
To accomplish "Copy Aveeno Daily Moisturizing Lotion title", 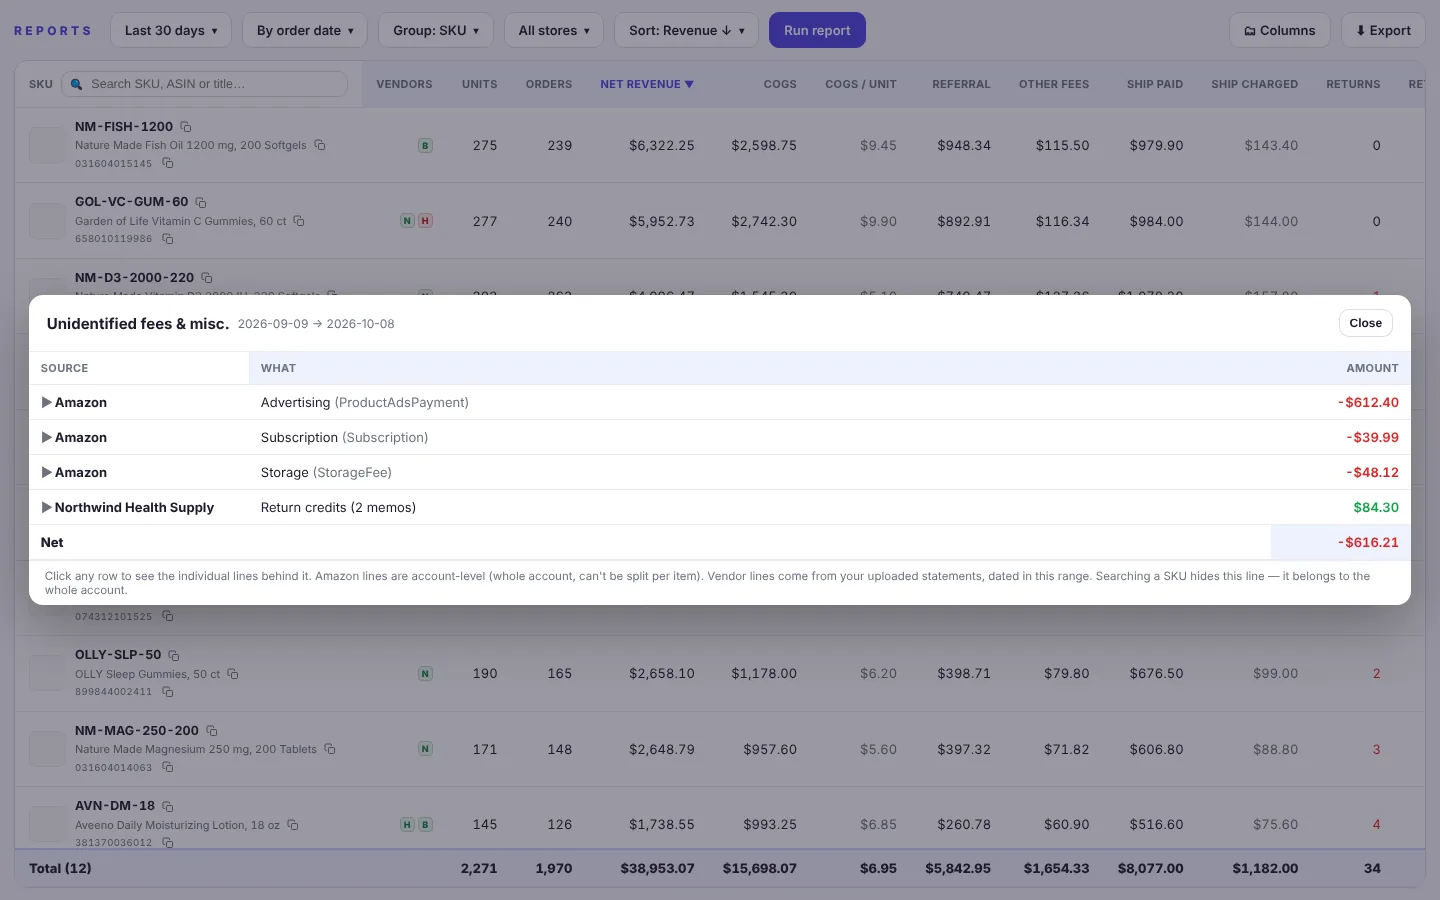I will tap(293, 825).
